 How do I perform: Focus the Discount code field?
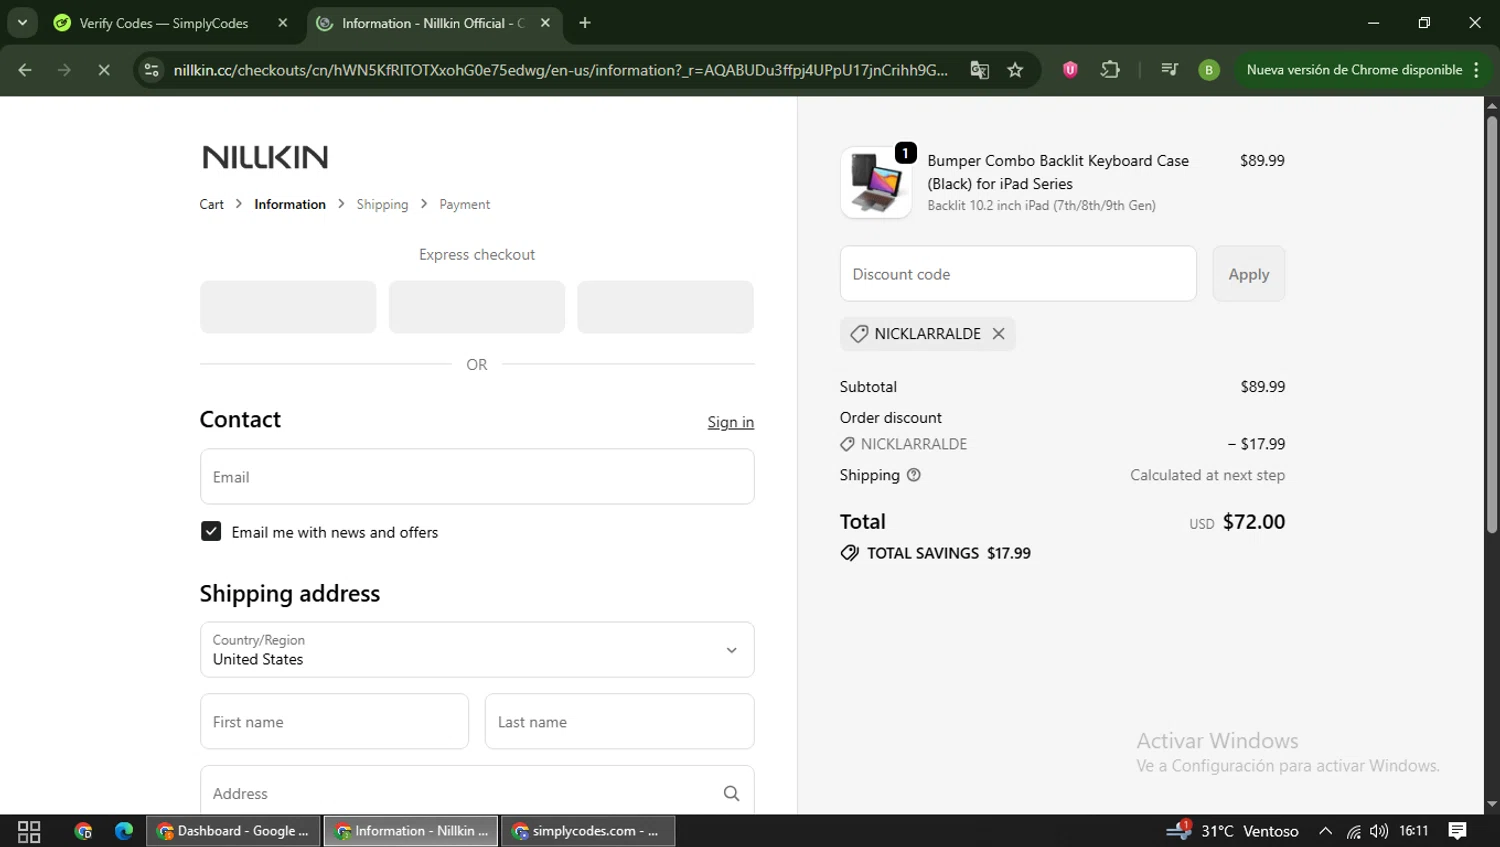(1018, 274)
